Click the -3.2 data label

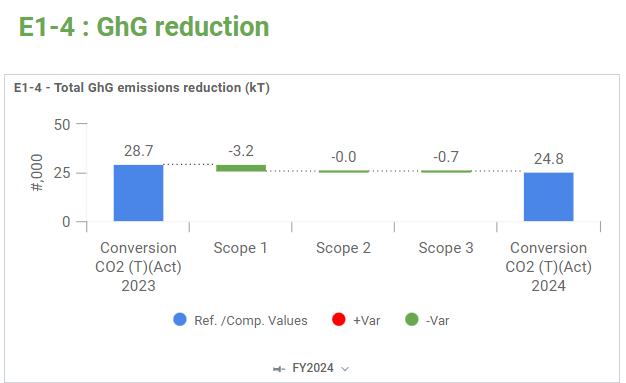pyautogui.click(x=241, y=151)
